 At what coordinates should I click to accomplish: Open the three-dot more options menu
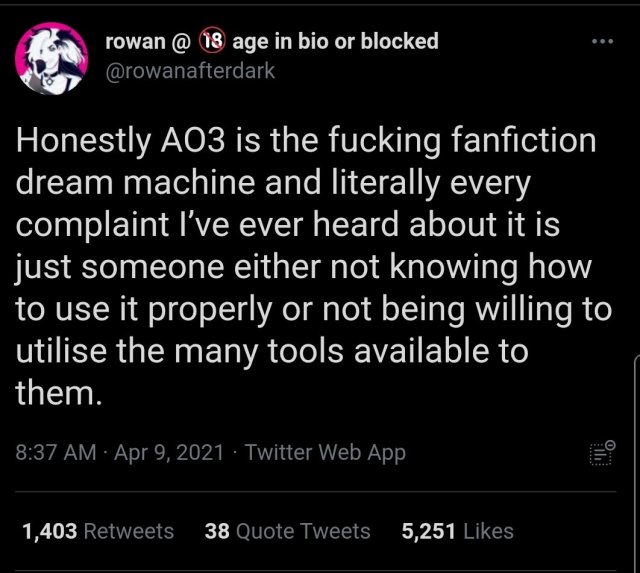[x=600, y=42]
